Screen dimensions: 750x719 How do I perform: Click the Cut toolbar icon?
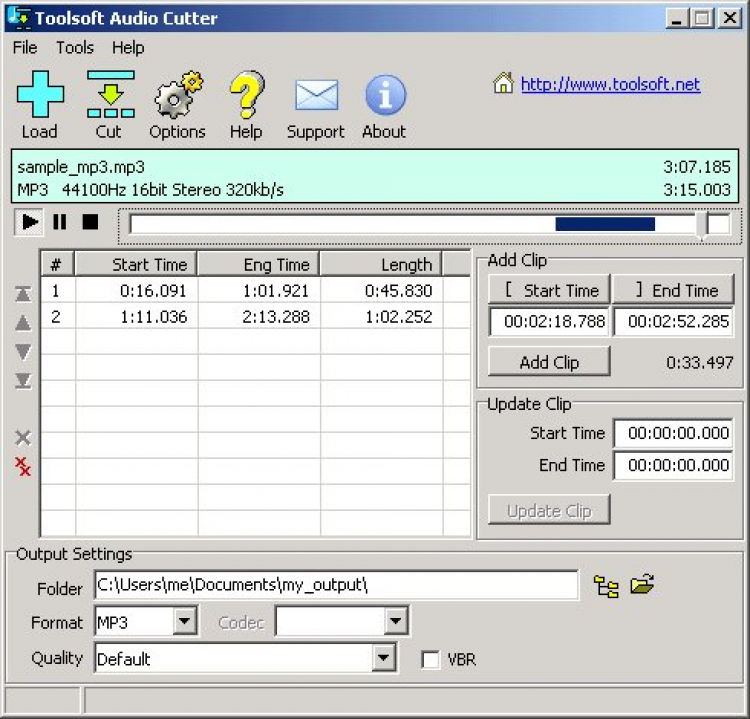click(x=110, y=94)
